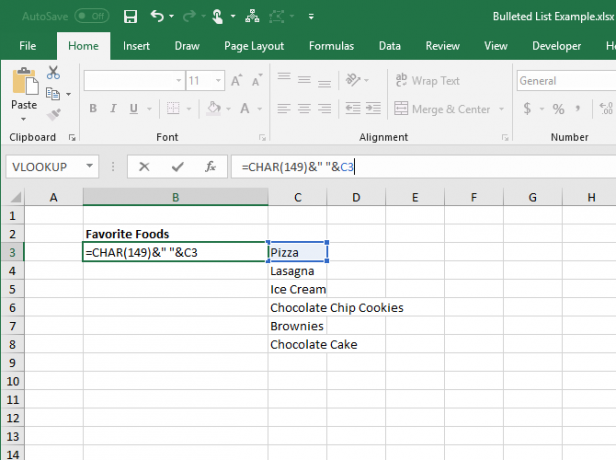The height and width of the screenshot is (460, 616).
Task: Toggle Bold formatting
Action: pyautogui.click(x=93, y=108)
